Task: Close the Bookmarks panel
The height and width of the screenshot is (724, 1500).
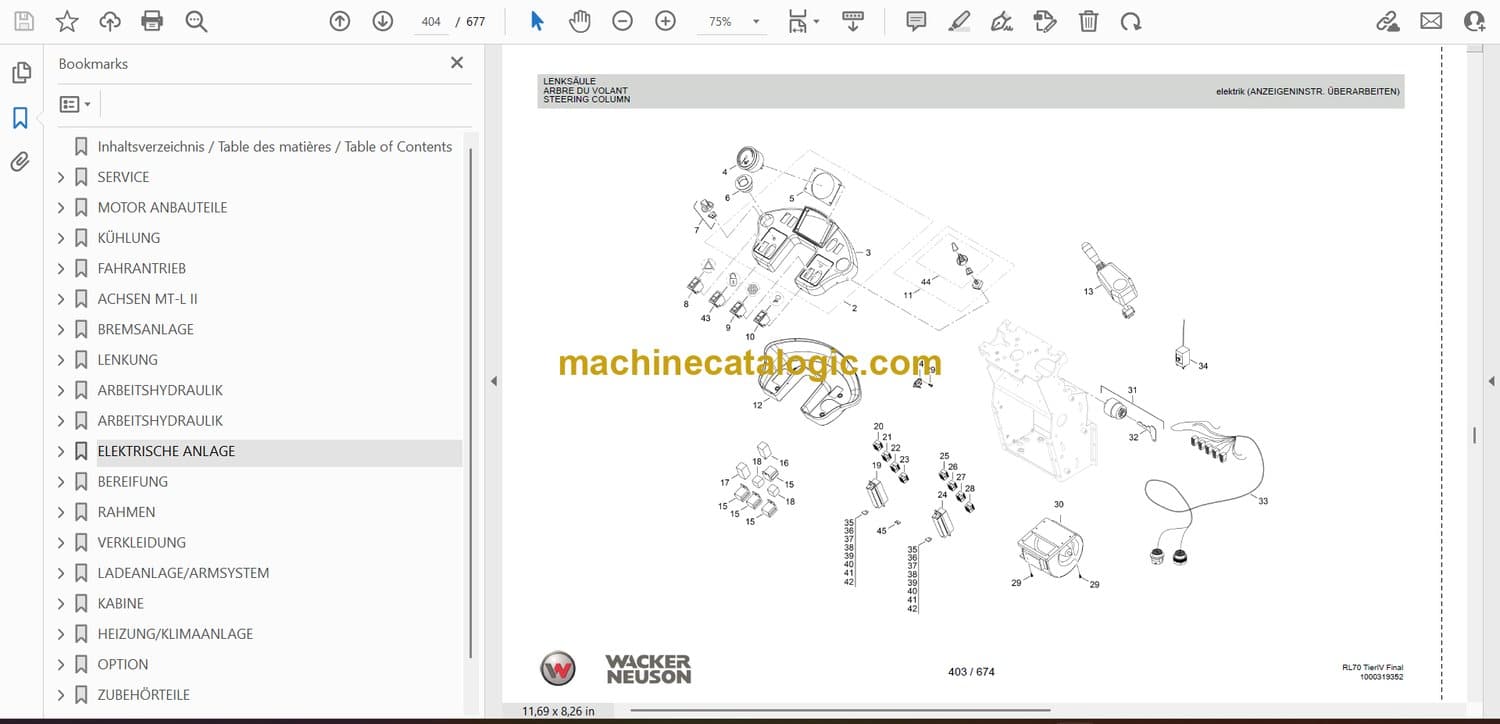Action: pyautogui.click(x=457, y=63)
